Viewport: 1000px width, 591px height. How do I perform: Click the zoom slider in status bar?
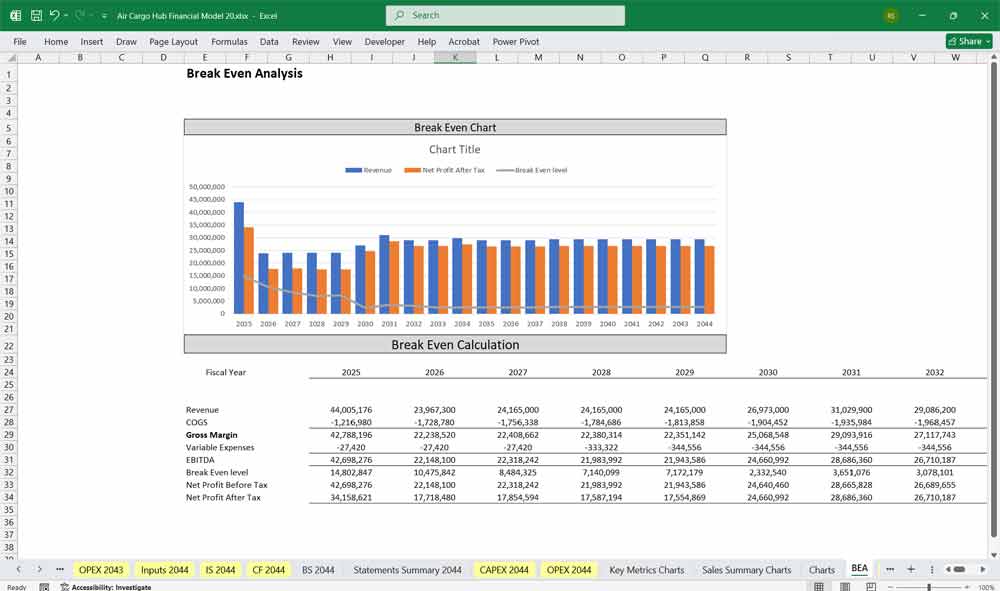pyautogui.click(x=930, y=587)
